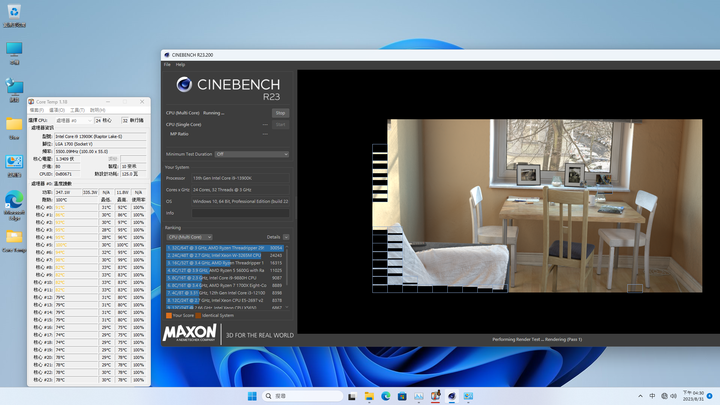This screenshot has width=720, height=405.
Task: Click the taskbar search box
Action: pos(303,396)
